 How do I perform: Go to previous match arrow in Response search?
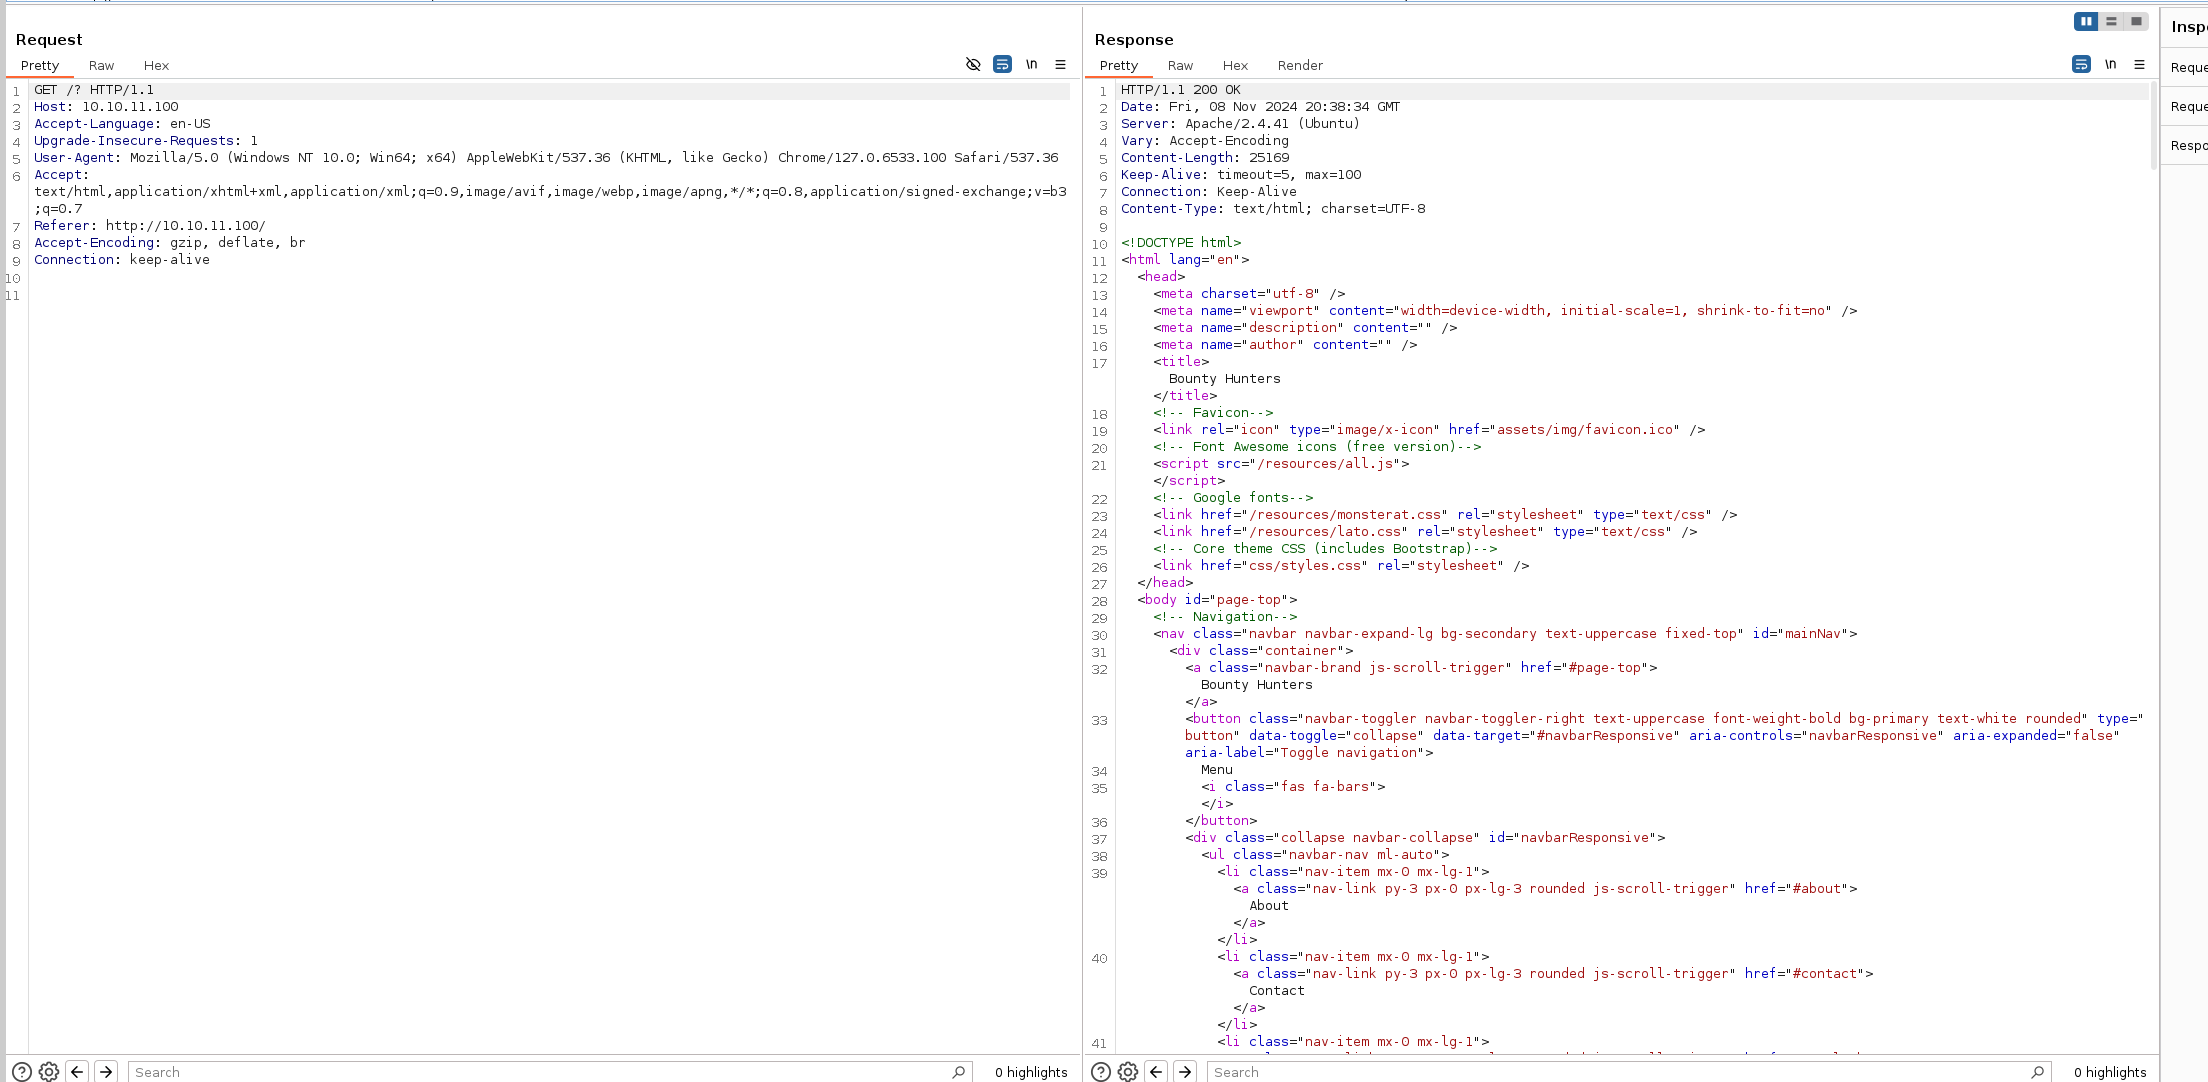pos(1156,1071)
